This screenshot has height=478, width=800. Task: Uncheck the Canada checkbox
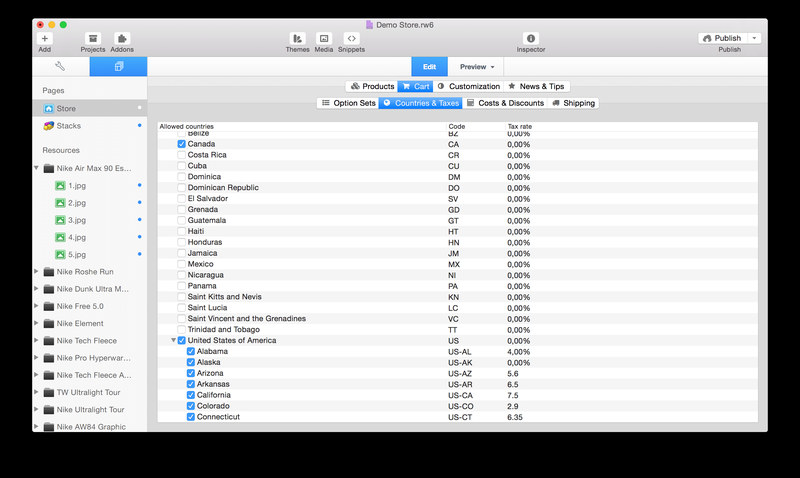point(181,144)
